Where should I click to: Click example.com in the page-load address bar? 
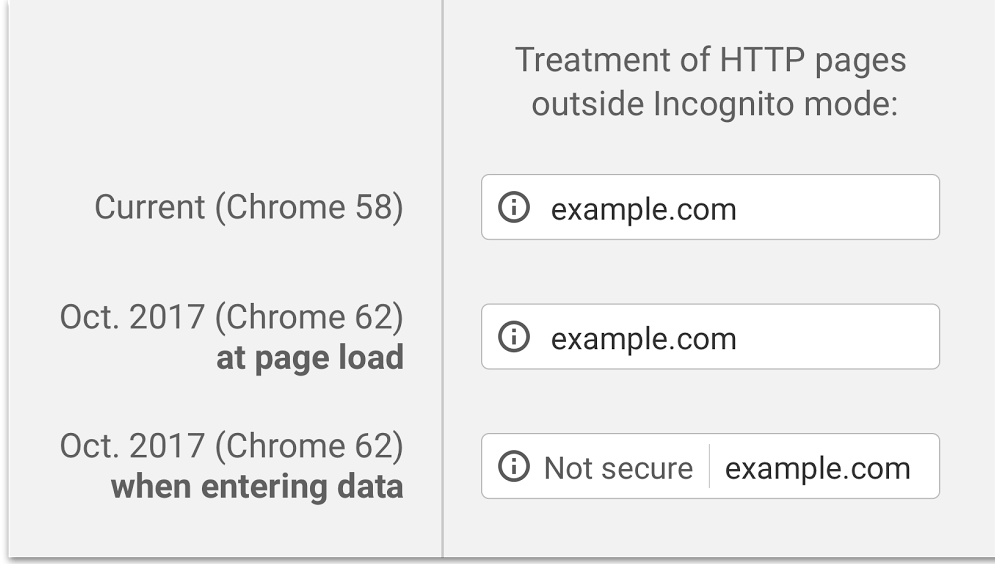tap(643, 339)
